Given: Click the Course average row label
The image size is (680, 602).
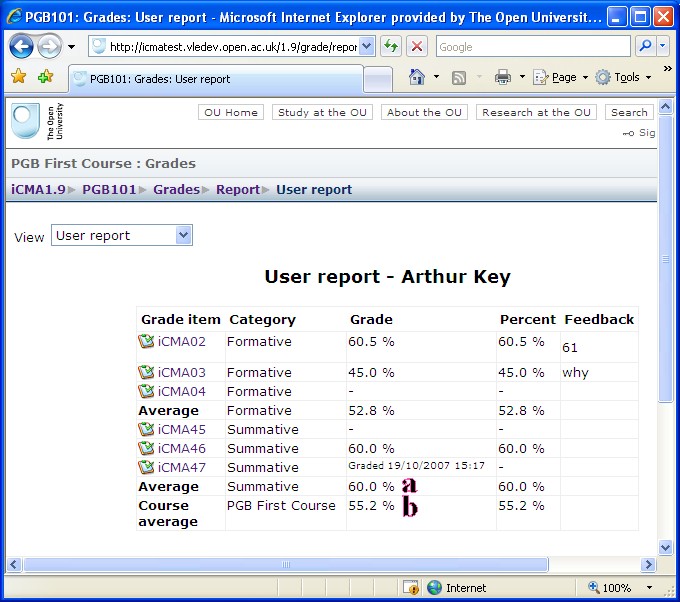Looking at the screenshot, I should pos(168,514).
